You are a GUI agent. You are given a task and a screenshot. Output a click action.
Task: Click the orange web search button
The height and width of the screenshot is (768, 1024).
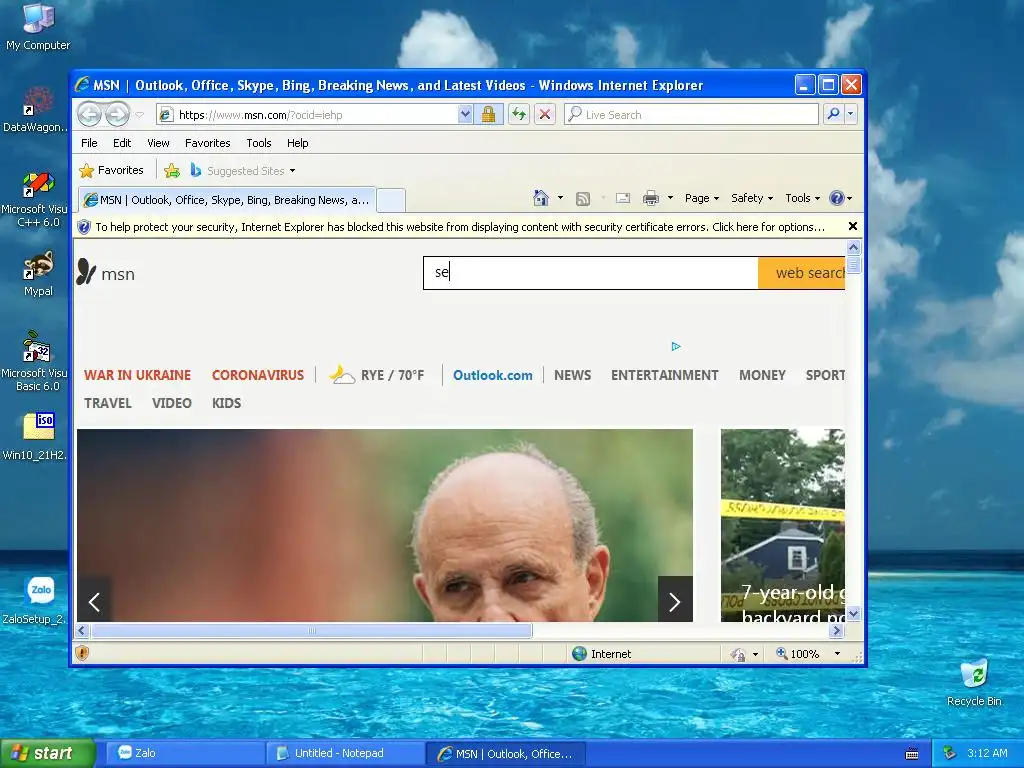(x=801, y=272)
